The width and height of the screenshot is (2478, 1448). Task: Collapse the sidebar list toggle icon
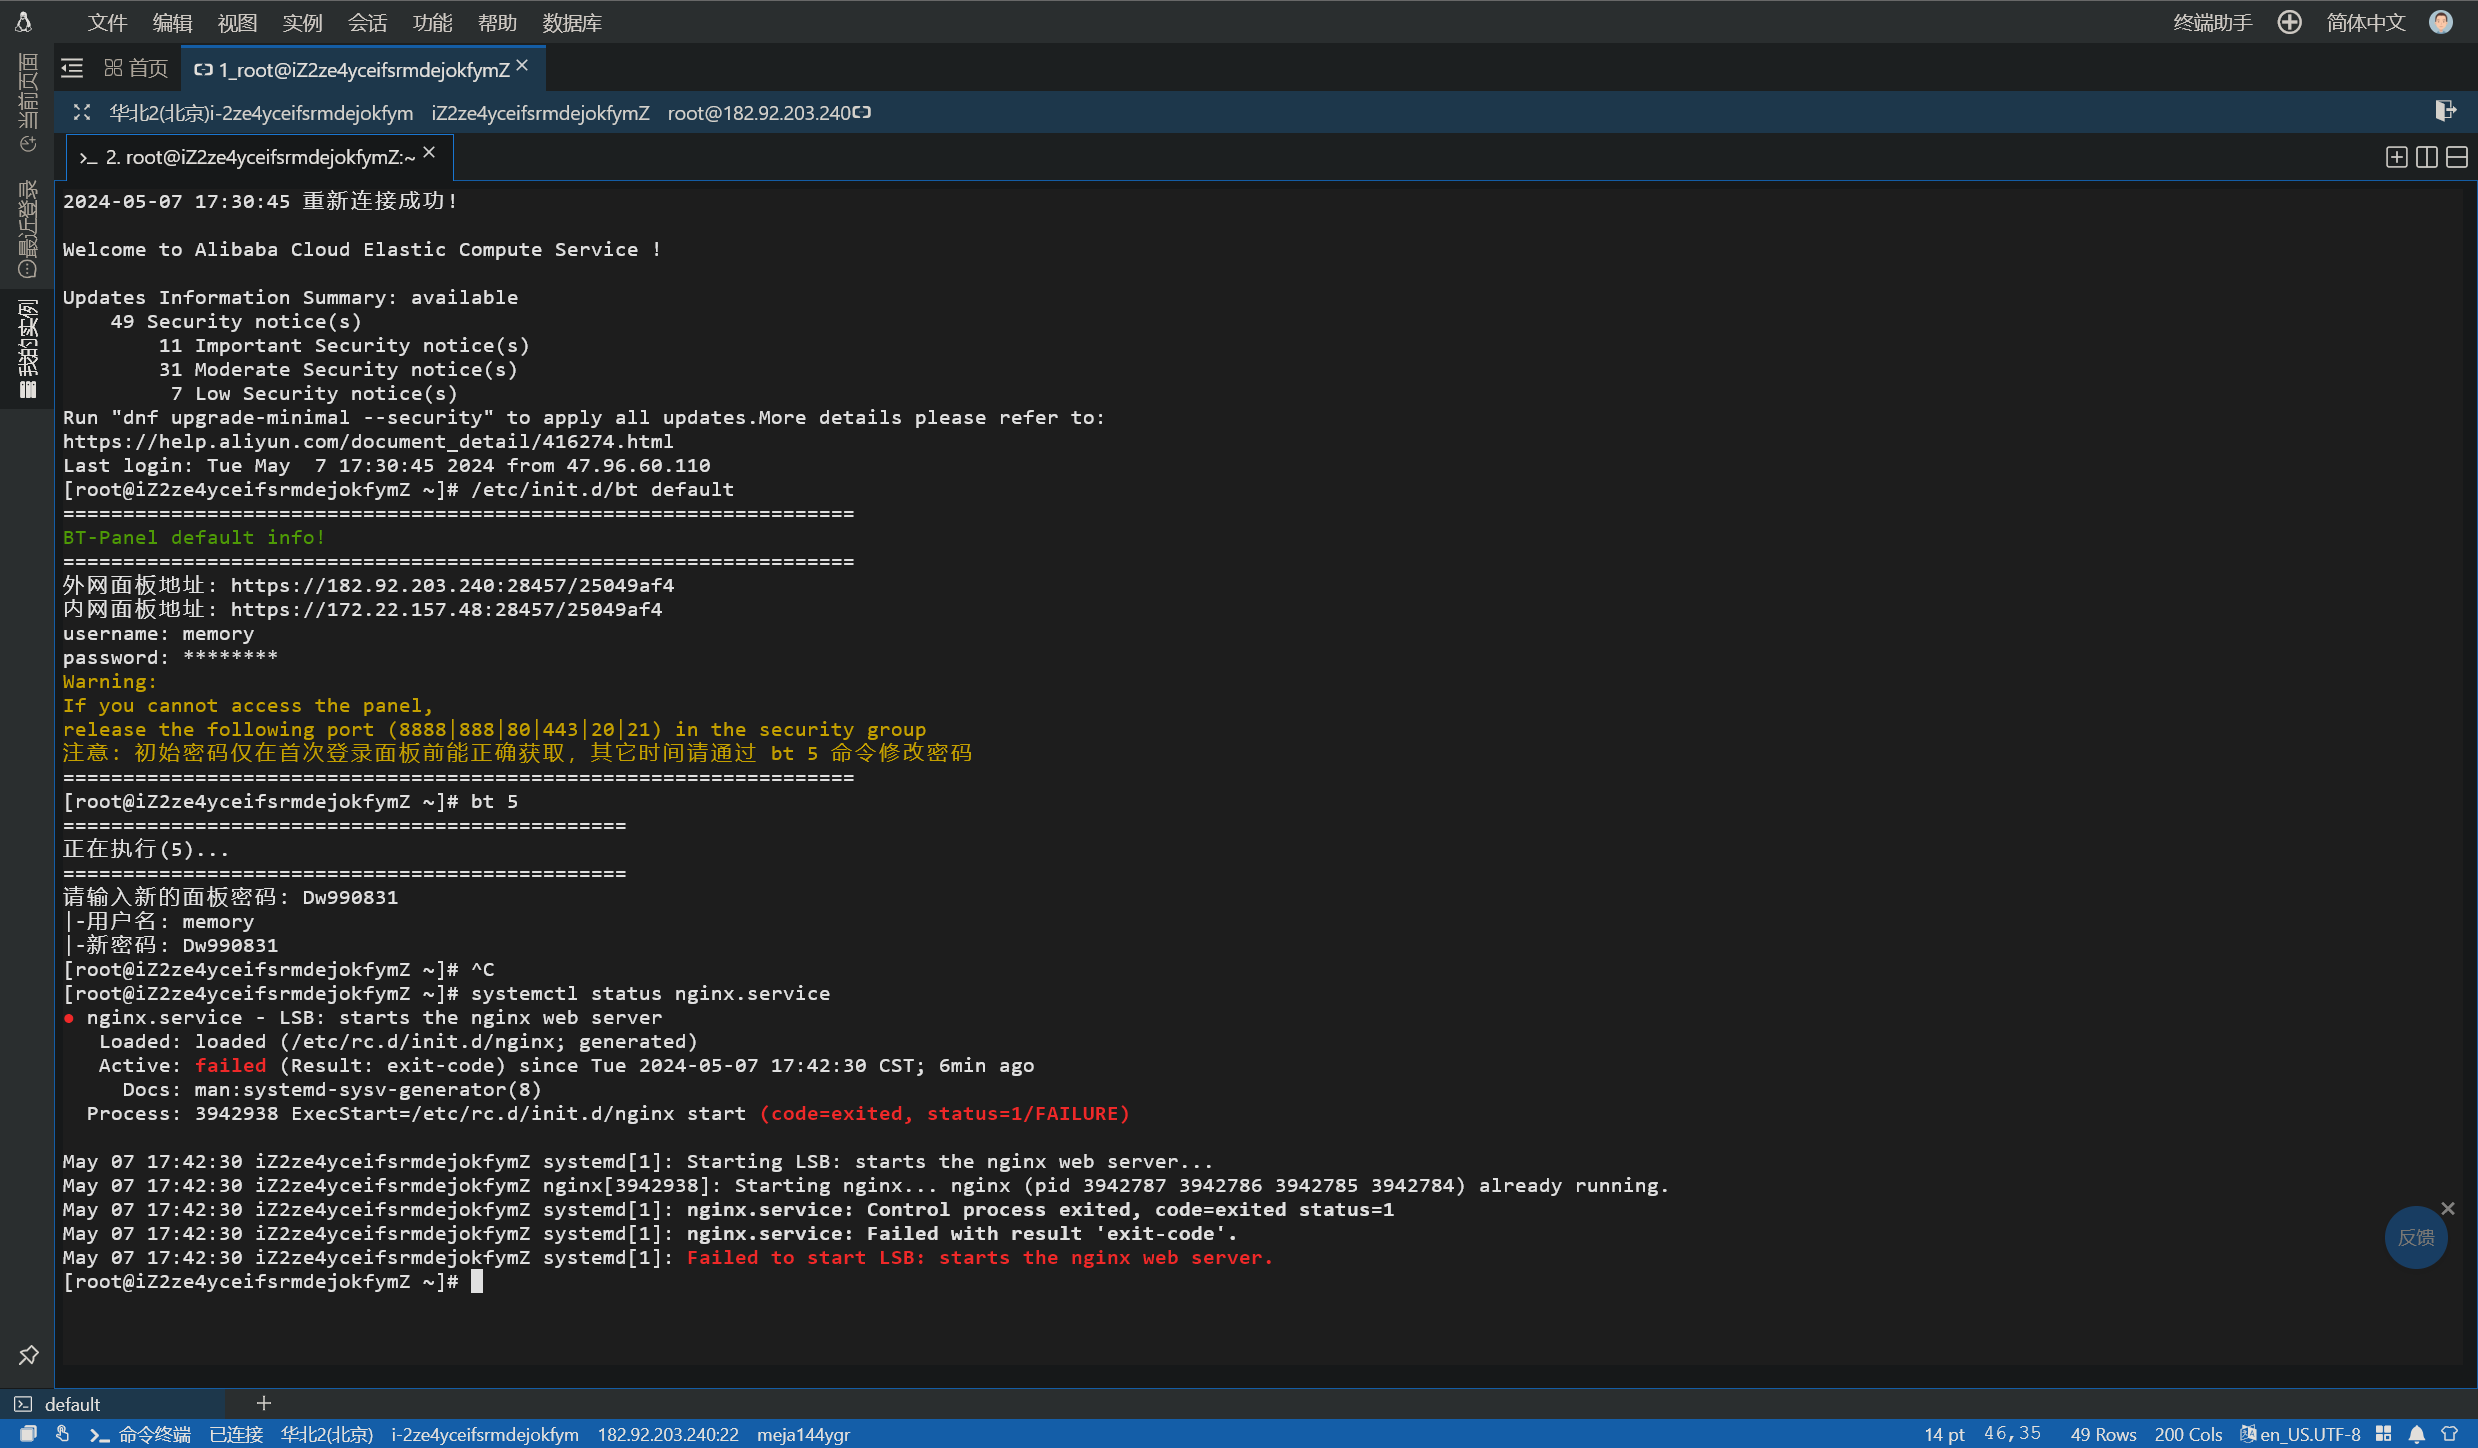pyautogui.click(x=72, y=68)
